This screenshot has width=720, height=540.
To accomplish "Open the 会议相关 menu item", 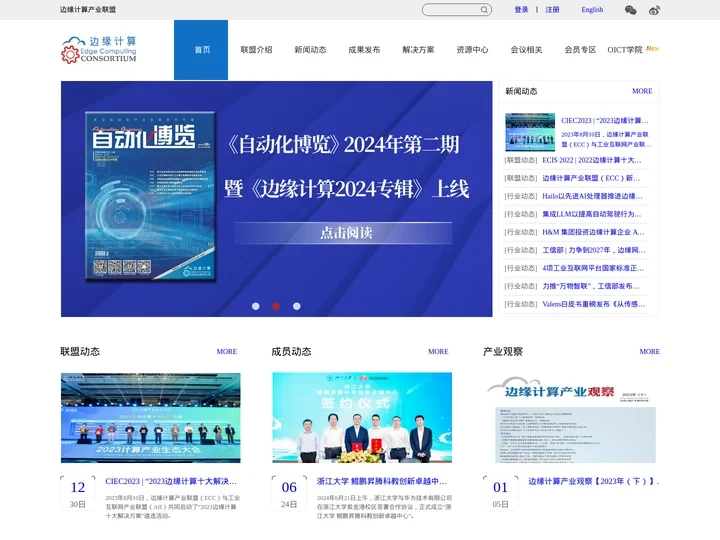I will 526,50.
